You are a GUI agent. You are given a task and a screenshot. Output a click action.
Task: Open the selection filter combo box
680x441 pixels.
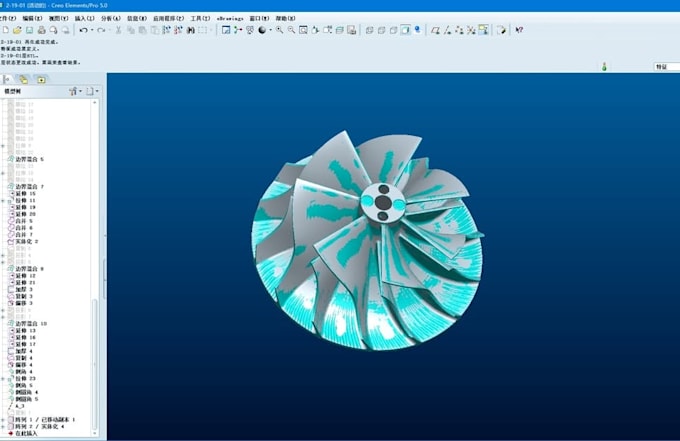667,67
